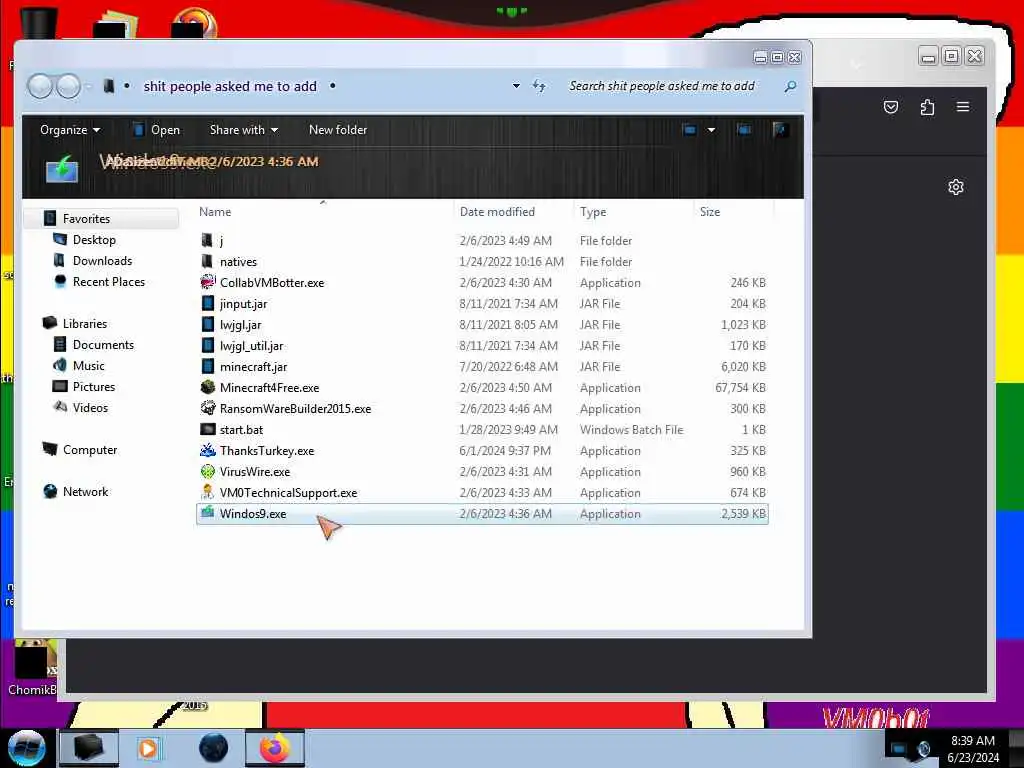1024x768 pixels.
Task: Click the Open toolbar button
Action: pos(156,129)
